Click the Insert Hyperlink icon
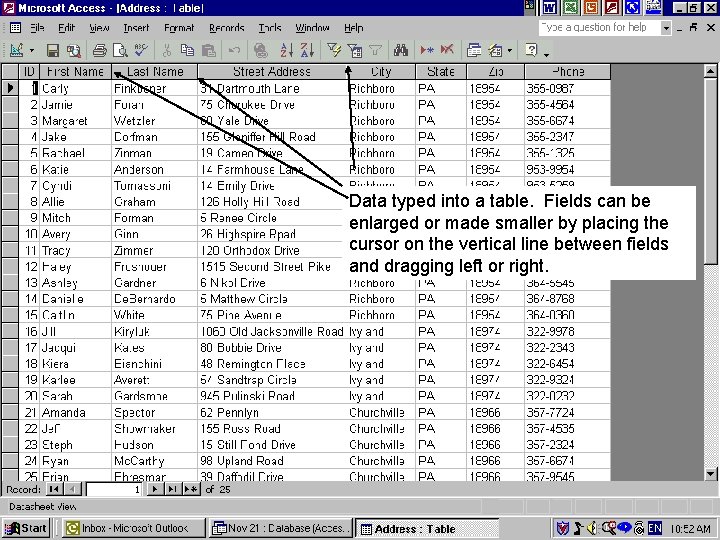720x540 pixels. click(x=260, y=50)
